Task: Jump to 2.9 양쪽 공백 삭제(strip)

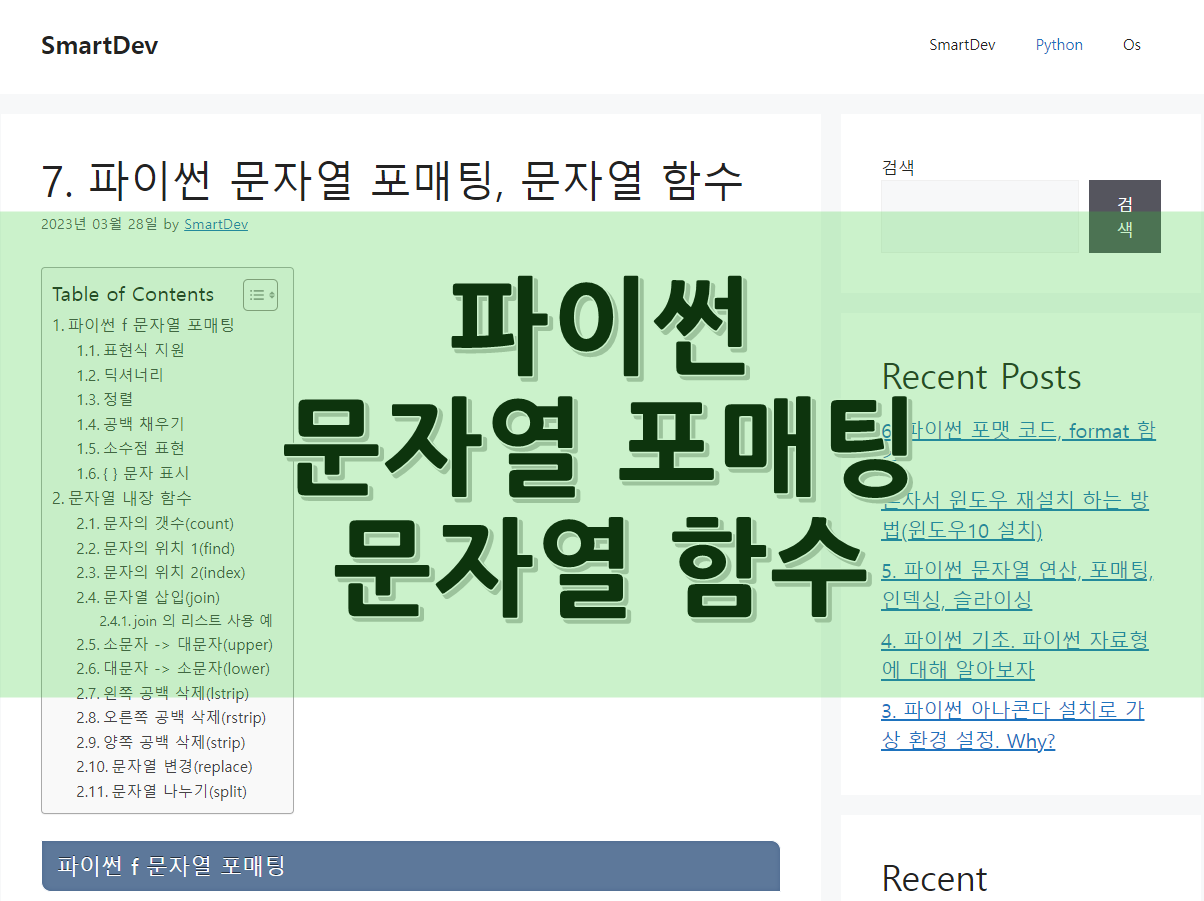Action: 161,742
